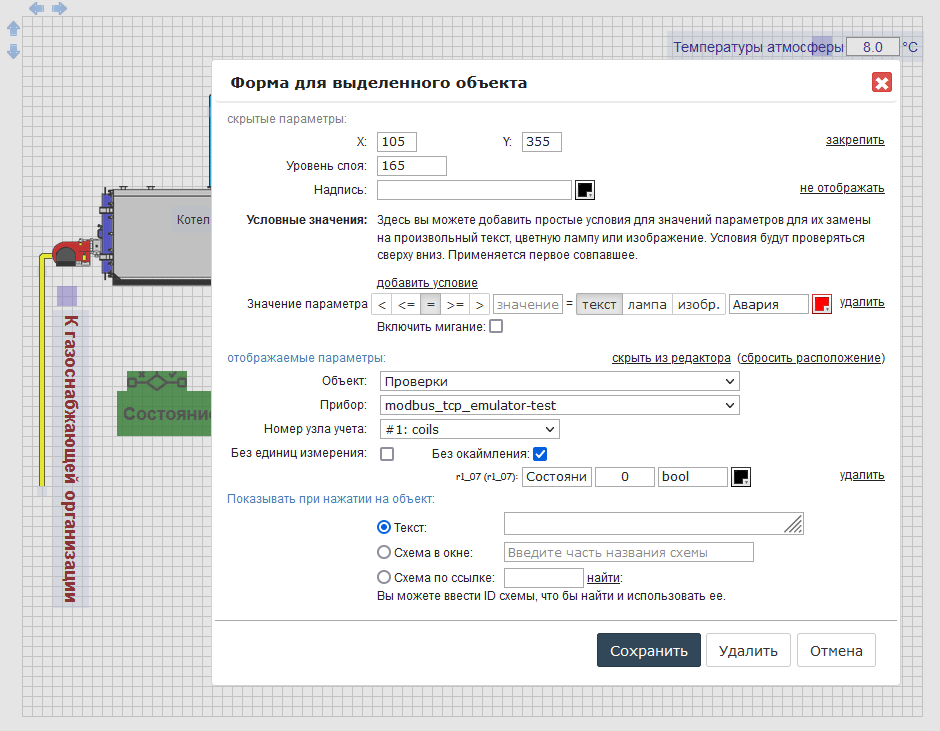
Task: Select the green valve symbol above Состояние
Action: click(157, 382)
